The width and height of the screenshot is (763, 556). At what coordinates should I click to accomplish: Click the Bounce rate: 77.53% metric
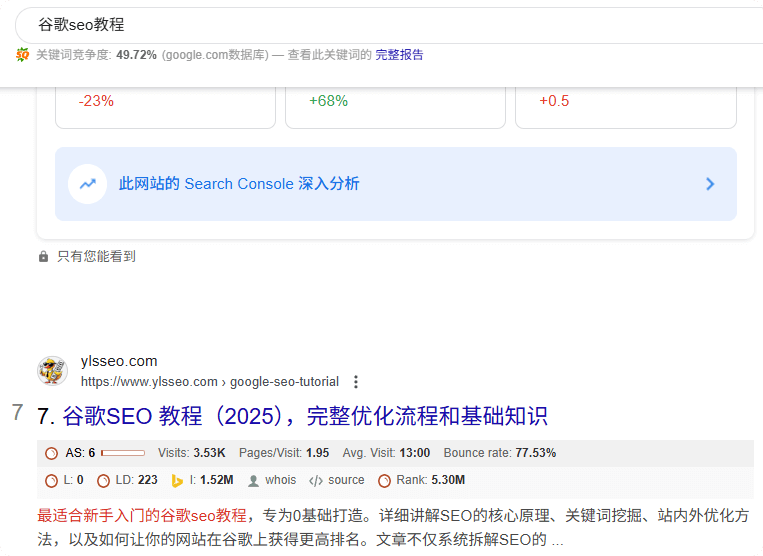500,453
